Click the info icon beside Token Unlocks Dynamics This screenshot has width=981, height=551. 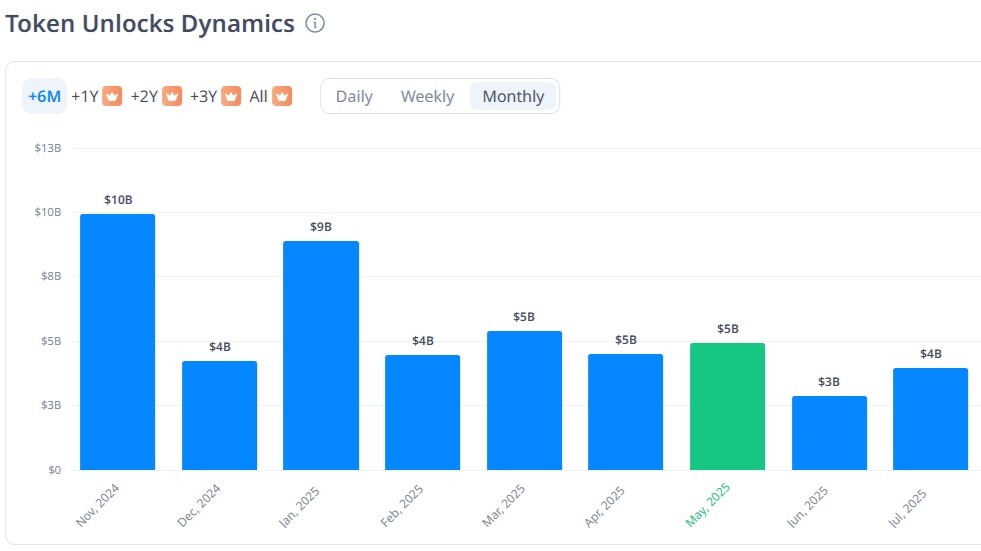pos(315,24)
